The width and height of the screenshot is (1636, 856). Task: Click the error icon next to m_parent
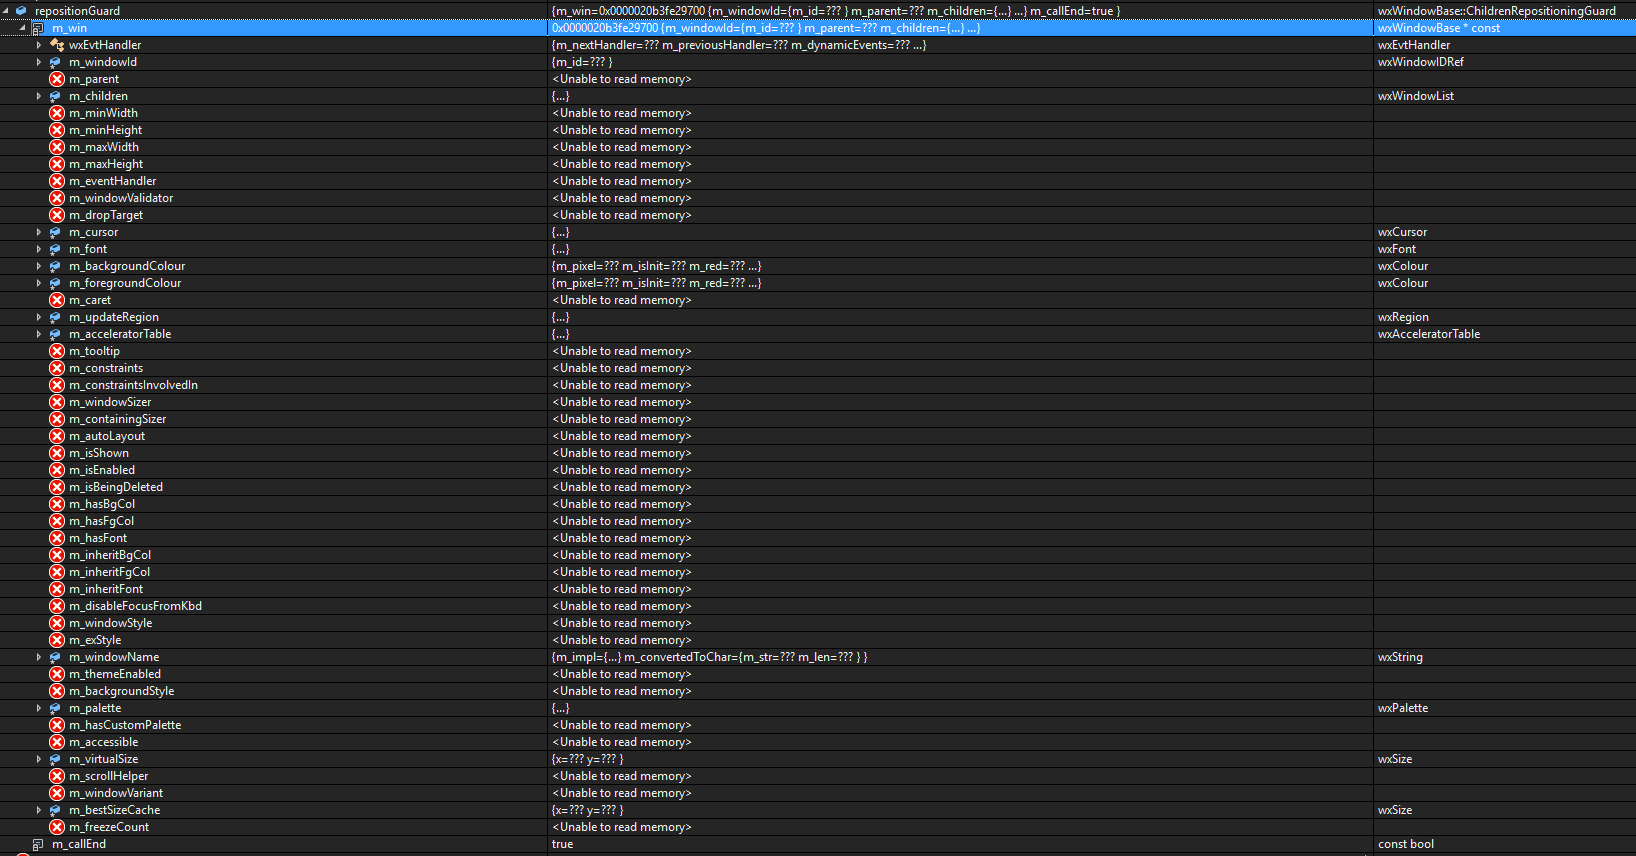pos(57,79)
